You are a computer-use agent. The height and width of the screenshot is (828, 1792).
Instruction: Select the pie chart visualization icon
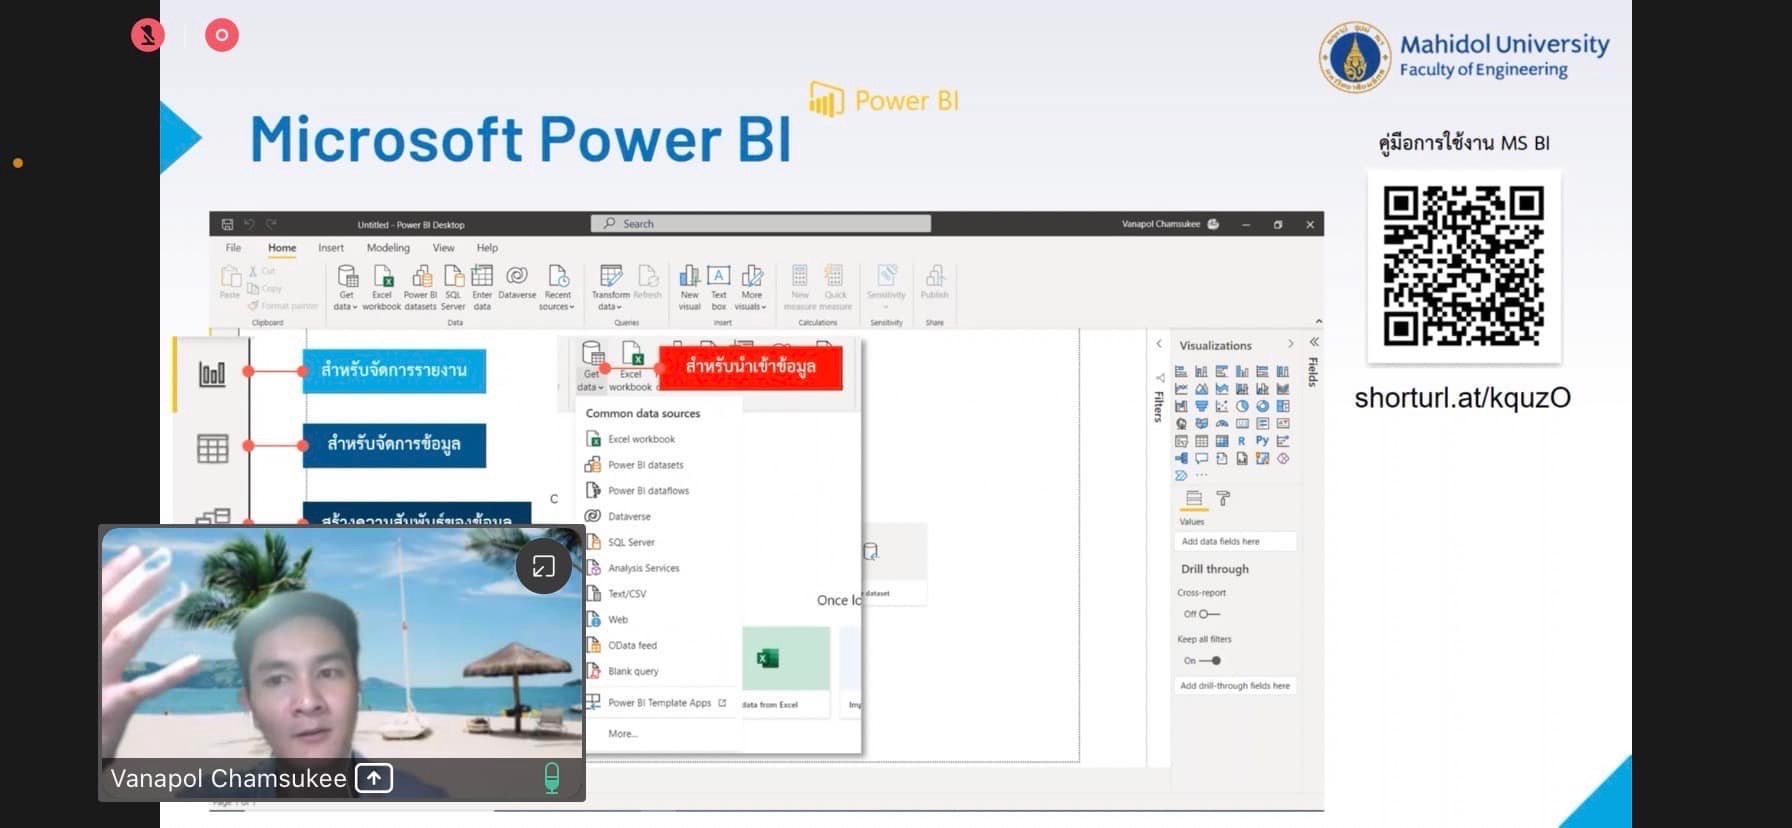(x=1242, y=406)
